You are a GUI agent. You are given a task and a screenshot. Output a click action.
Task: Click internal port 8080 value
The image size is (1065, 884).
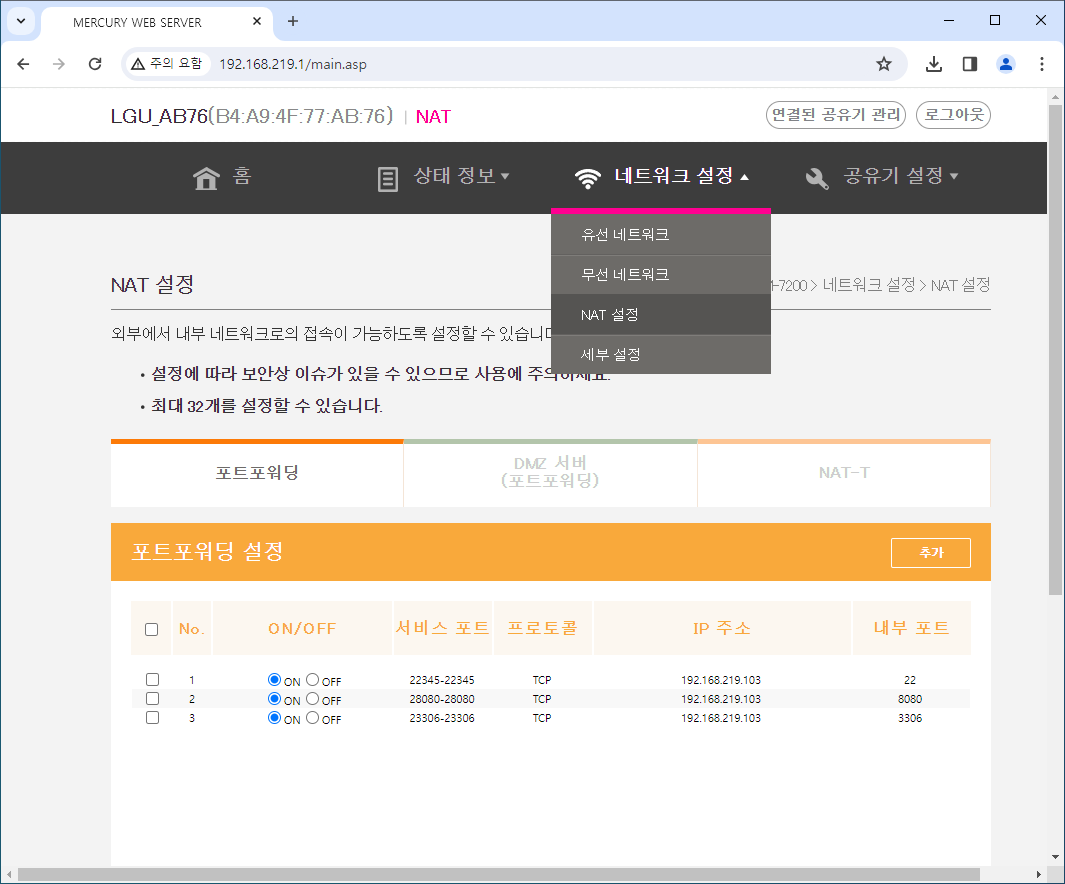pyautogui.click(x=910, y=699)
